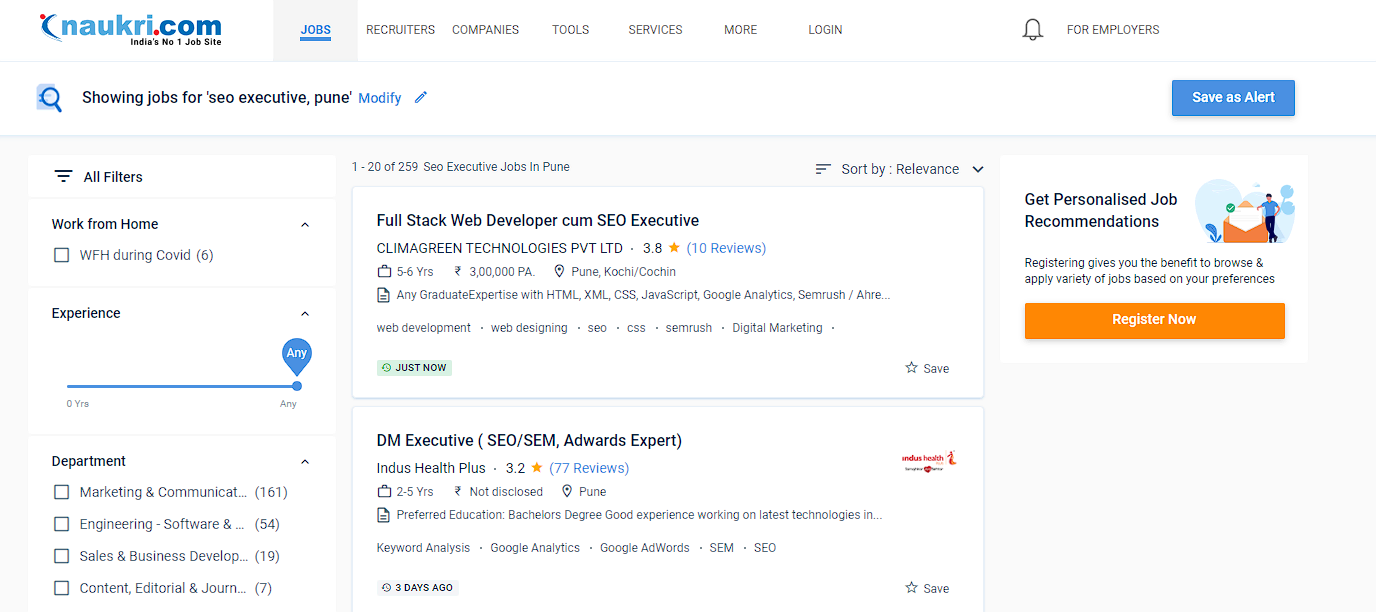
Task: Click the search magnifier icon beside results heading
Action: coord(49,98)
